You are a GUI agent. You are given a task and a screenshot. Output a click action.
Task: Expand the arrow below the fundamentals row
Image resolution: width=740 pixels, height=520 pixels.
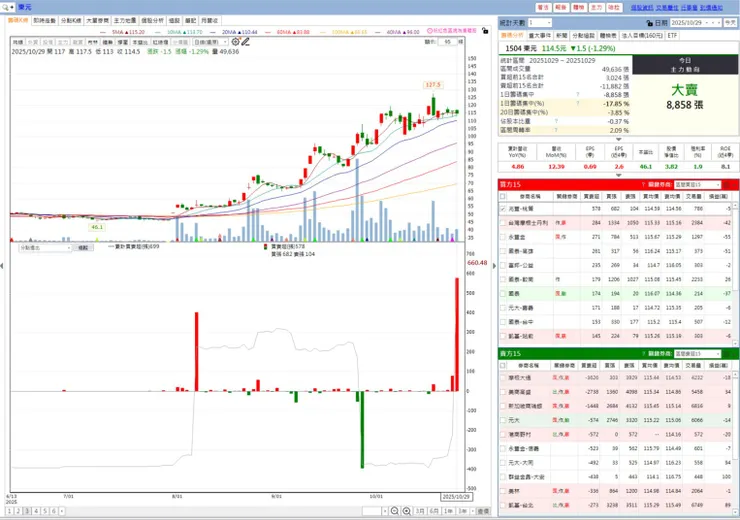(618, 175)
